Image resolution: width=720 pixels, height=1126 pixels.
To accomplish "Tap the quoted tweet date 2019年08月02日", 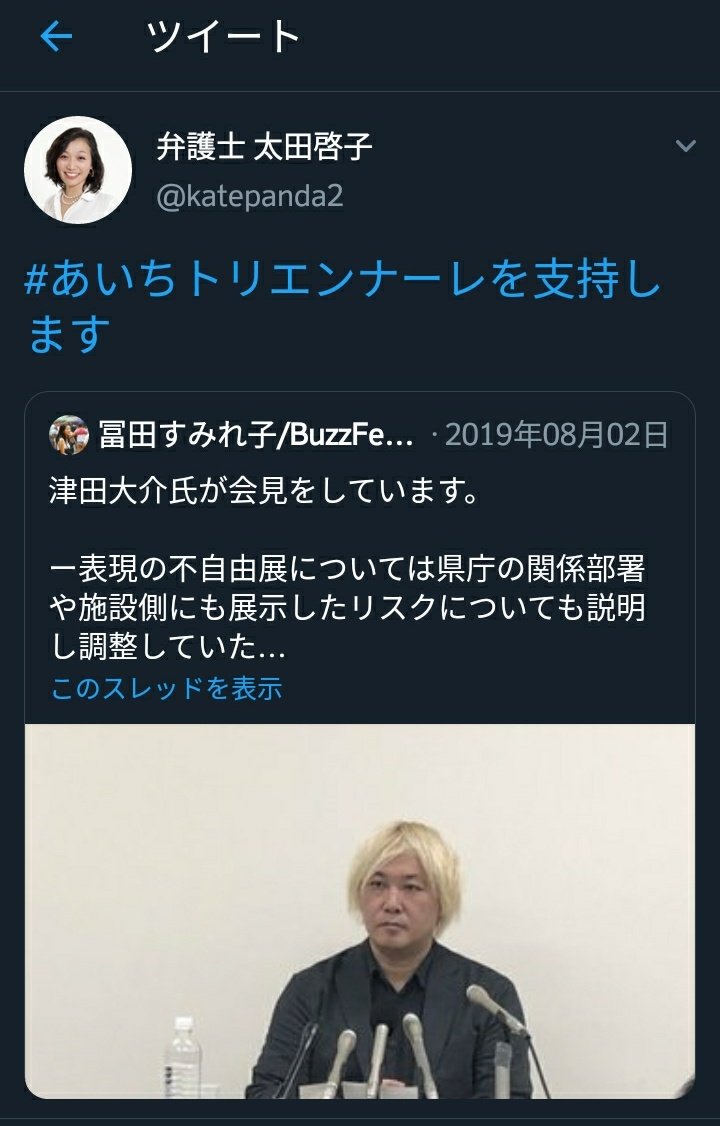I will [557, 435].
